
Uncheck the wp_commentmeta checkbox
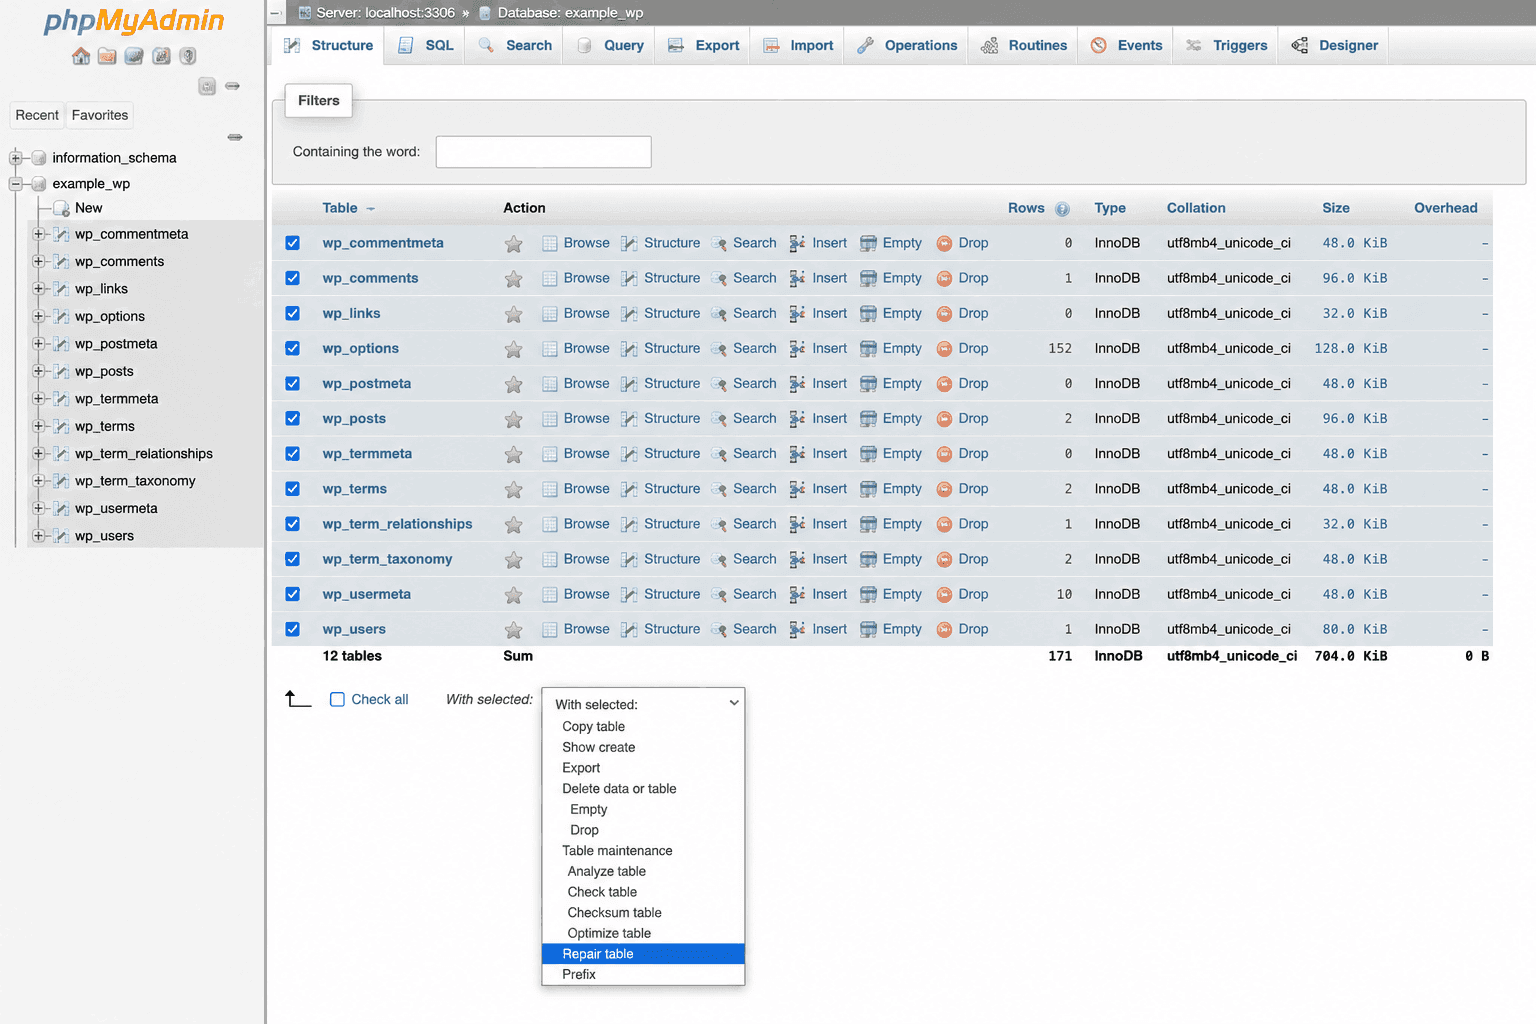pyautogui.click(x=292, y=243)
